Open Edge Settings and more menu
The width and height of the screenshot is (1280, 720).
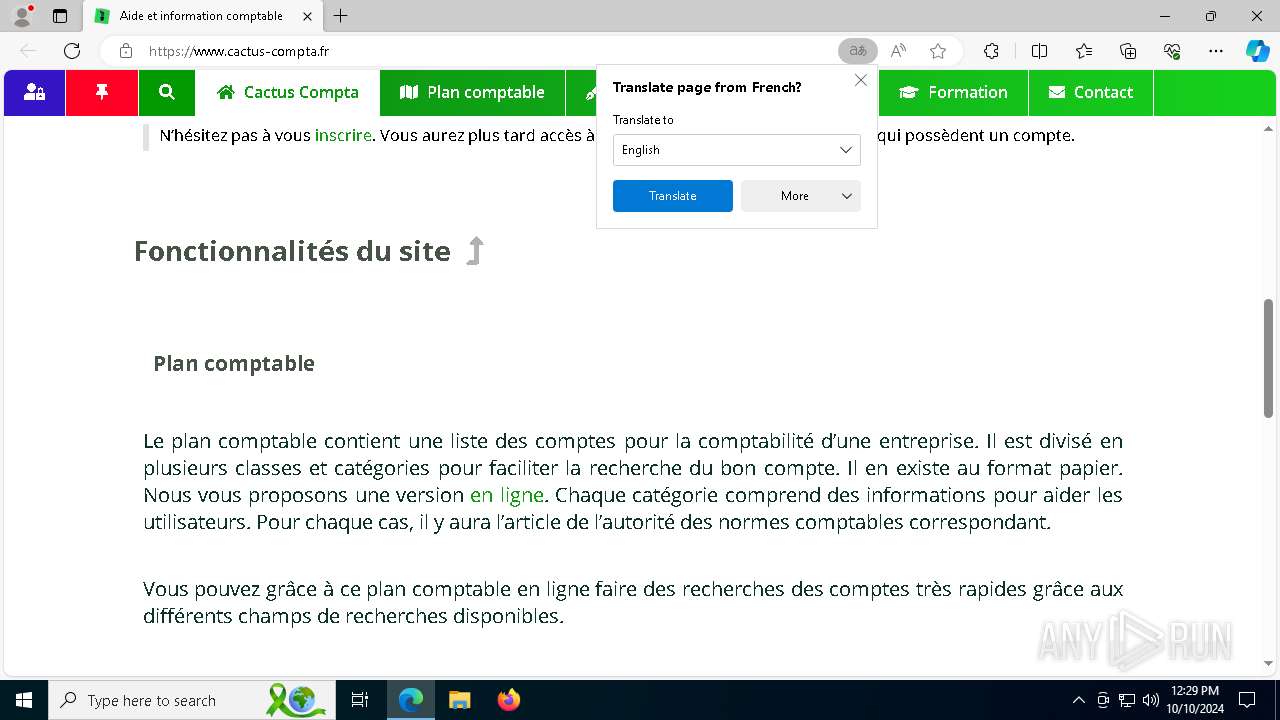1216,51
